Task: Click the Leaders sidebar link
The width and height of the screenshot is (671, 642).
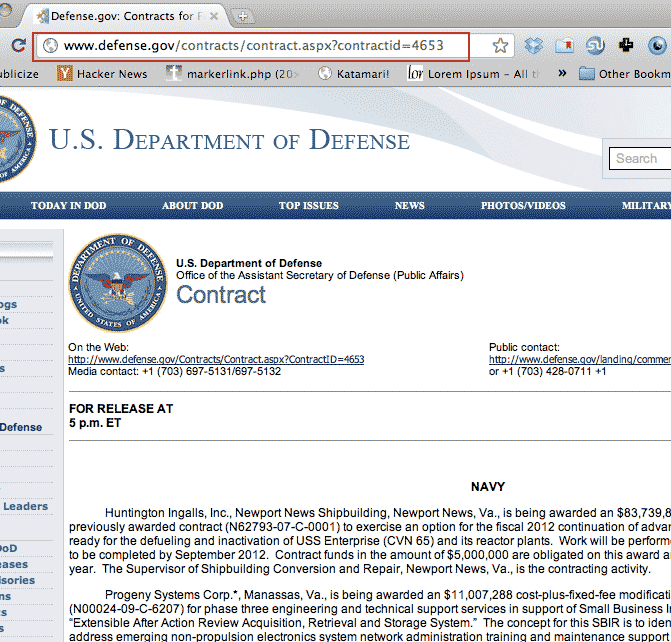Action: [x=26, y=506]
